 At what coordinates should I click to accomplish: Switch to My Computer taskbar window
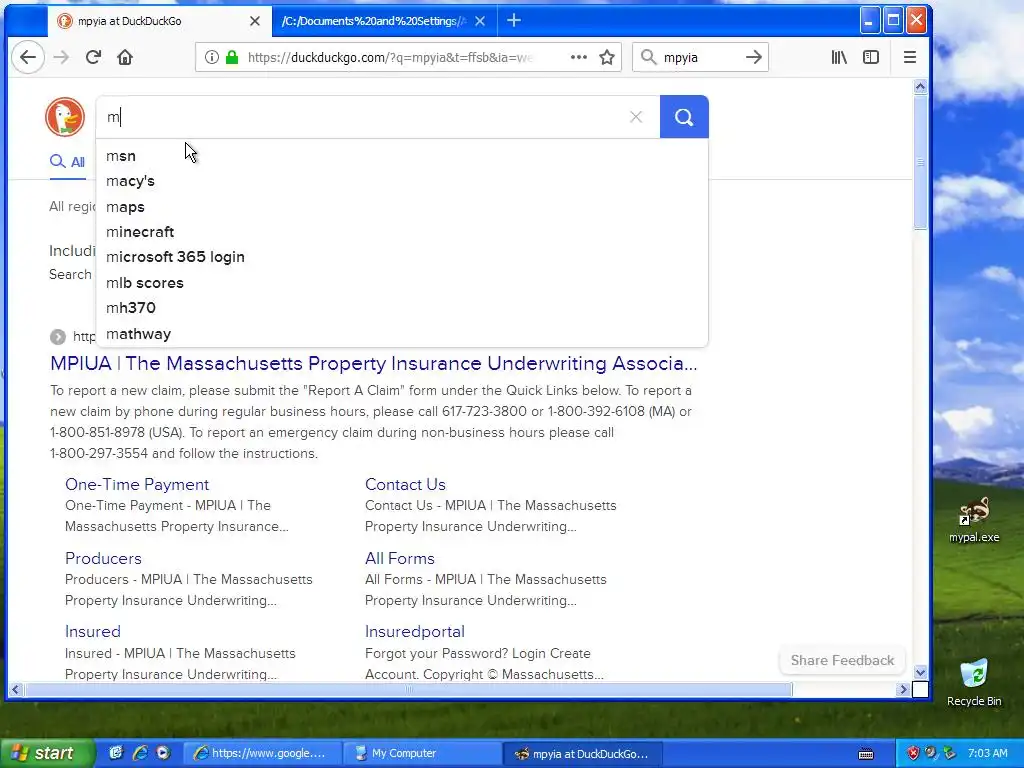click(x=423, y=753)
